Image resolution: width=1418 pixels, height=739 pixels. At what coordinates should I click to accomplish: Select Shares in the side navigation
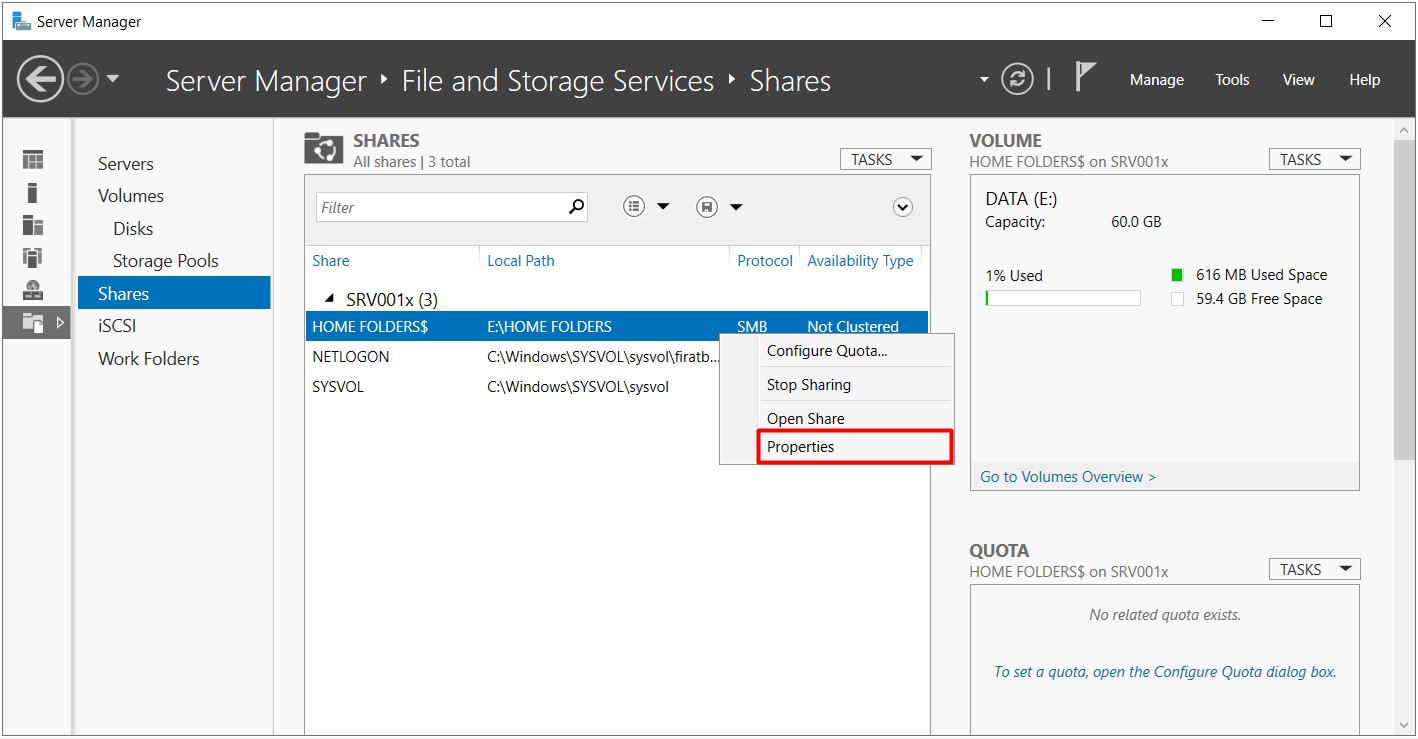174,293
